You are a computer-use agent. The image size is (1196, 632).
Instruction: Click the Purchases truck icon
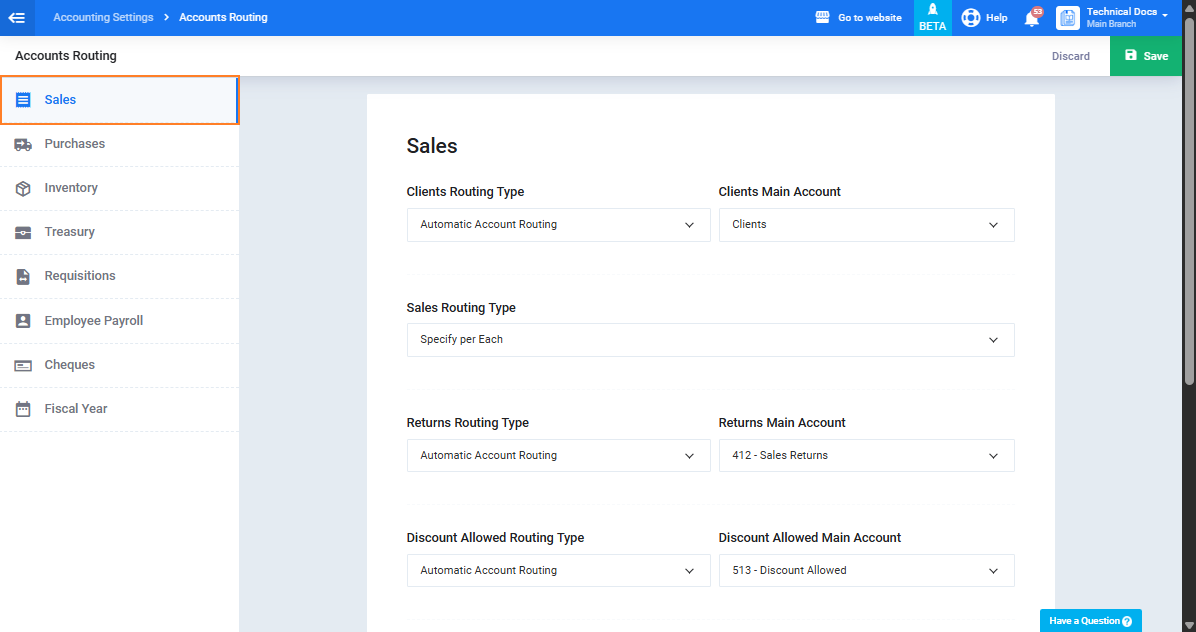coord(23,144)
